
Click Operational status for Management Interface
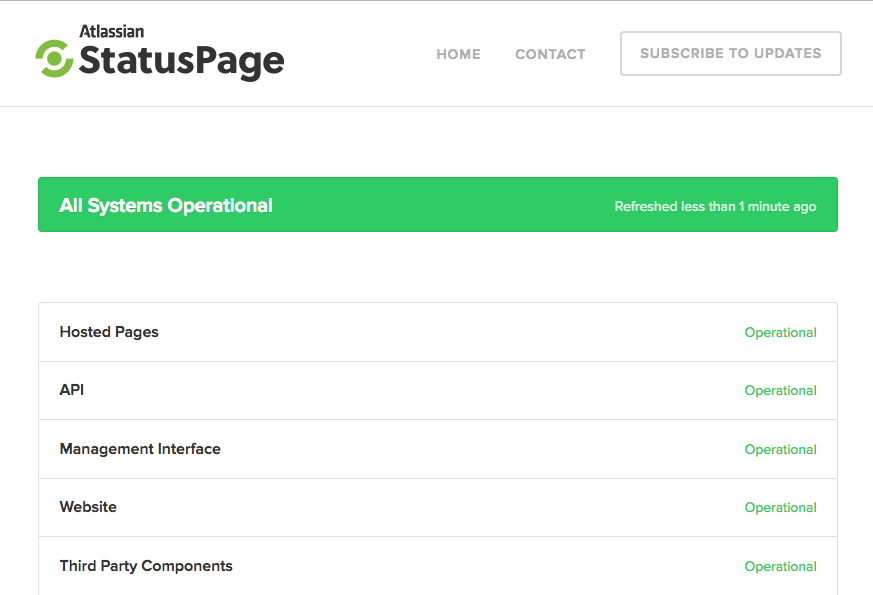pyautogui.click(x=780, y=450)
